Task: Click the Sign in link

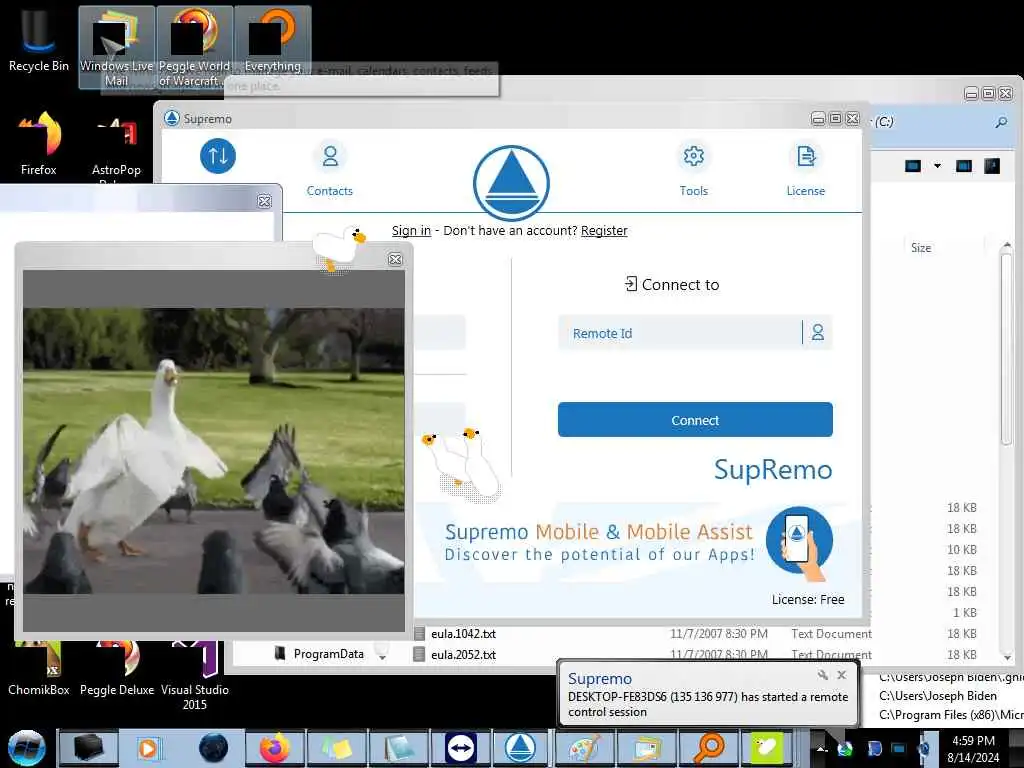Action: (411, 231)
